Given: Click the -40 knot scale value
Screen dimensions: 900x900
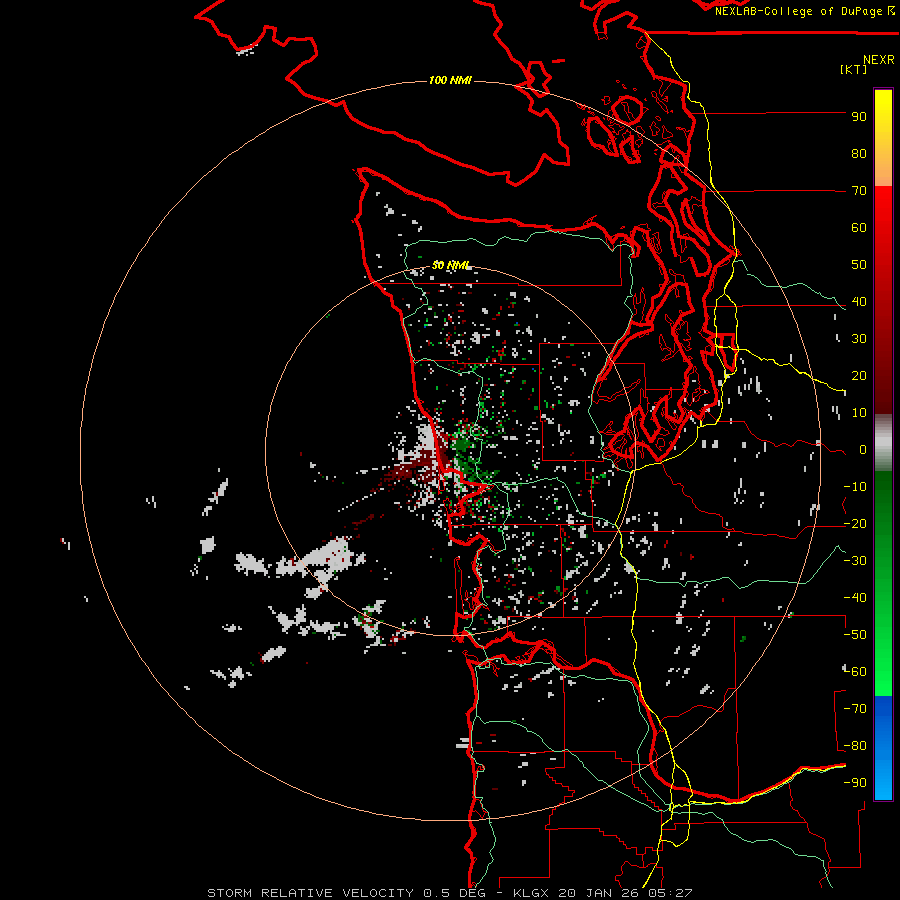Looking at the screenshot, I should pos(855,598).
